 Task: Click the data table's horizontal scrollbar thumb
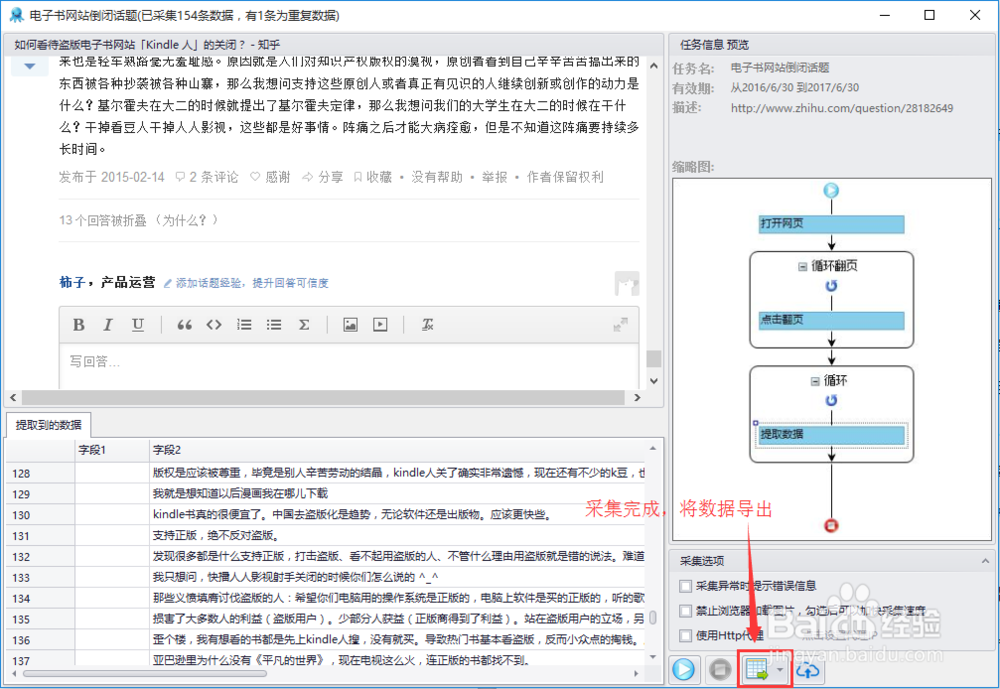[x=145, y=673]
